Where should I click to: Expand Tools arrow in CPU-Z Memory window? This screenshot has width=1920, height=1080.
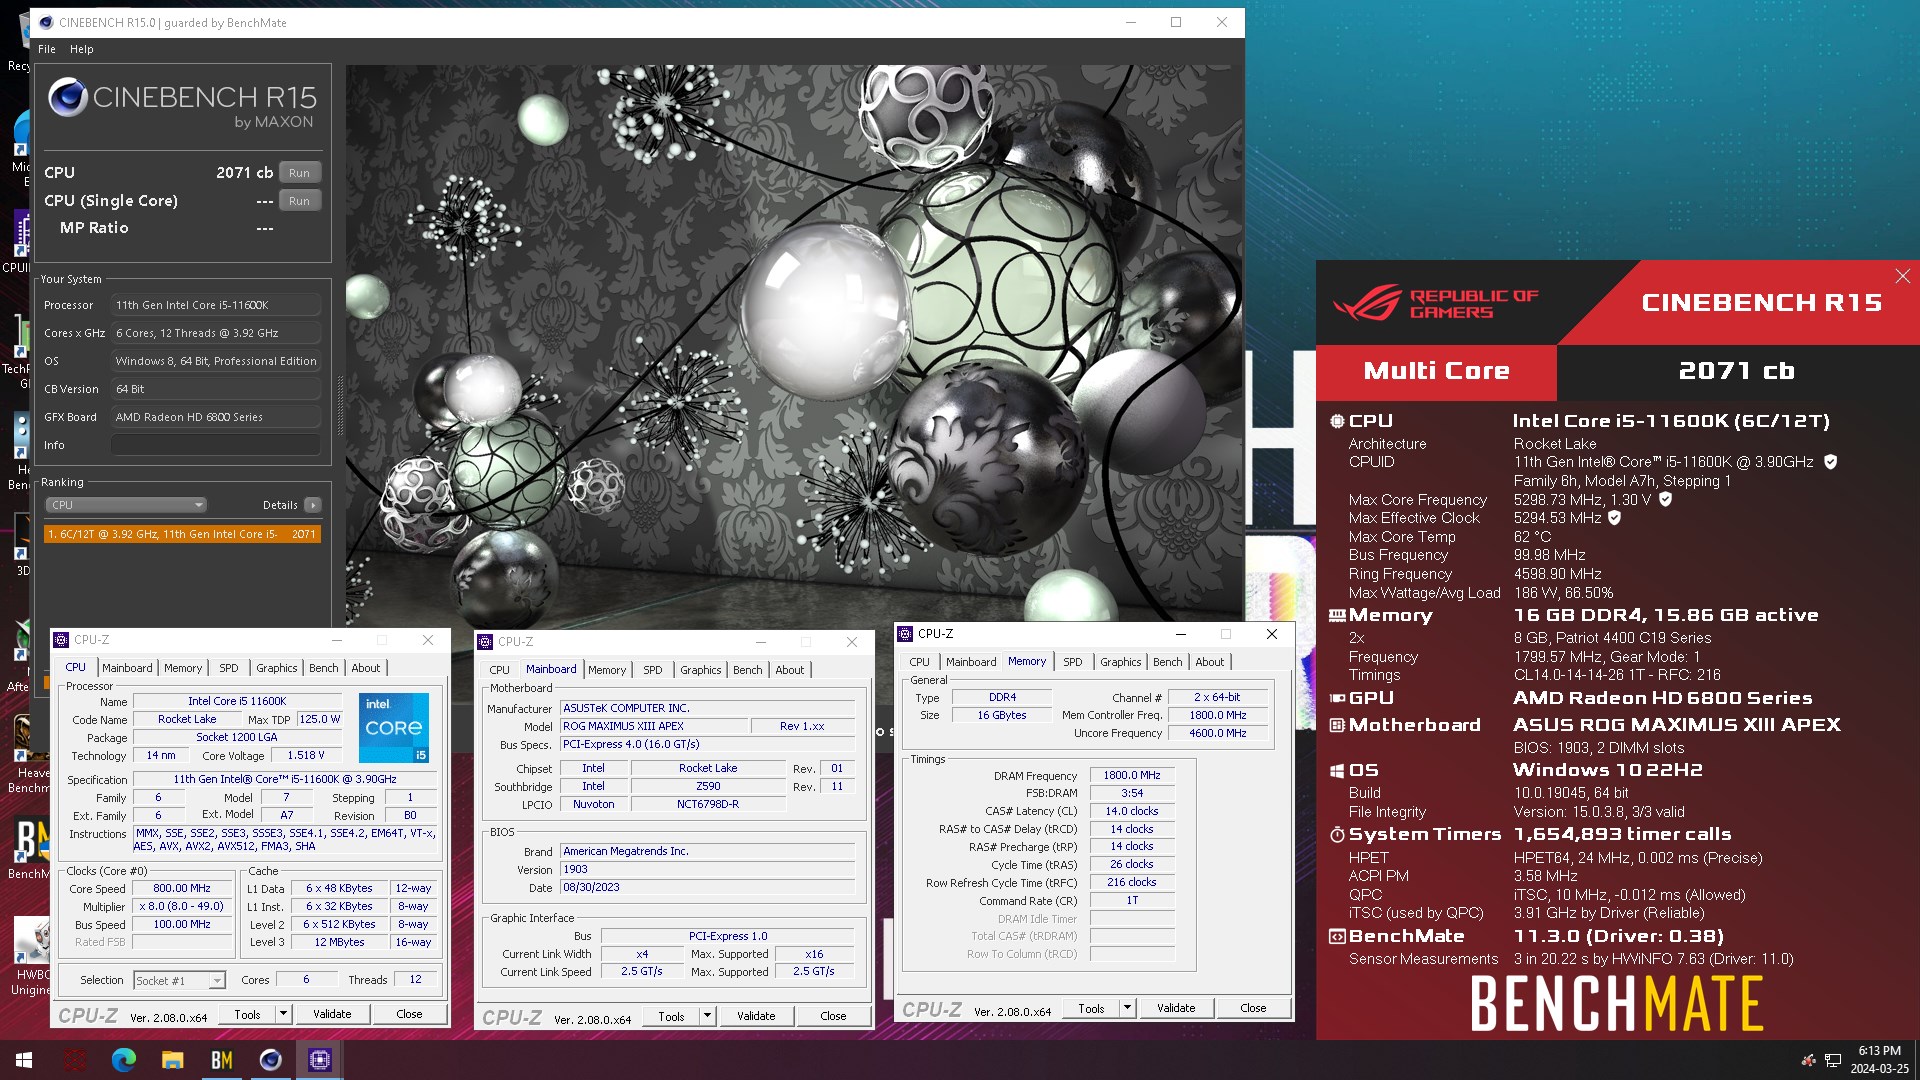tap(1128, 1008)
